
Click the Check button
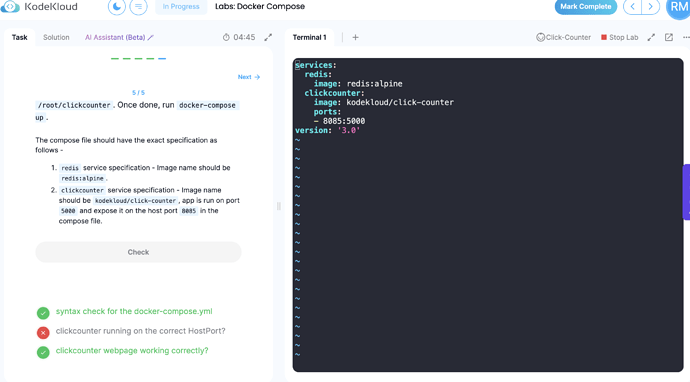(x=138, y=252)
